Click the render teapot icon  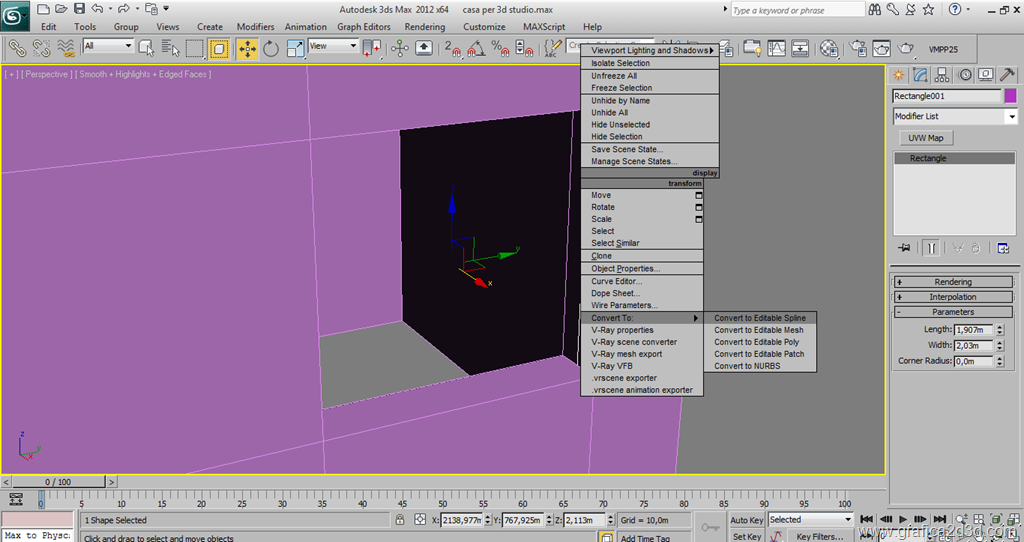(x=906, y=48)
